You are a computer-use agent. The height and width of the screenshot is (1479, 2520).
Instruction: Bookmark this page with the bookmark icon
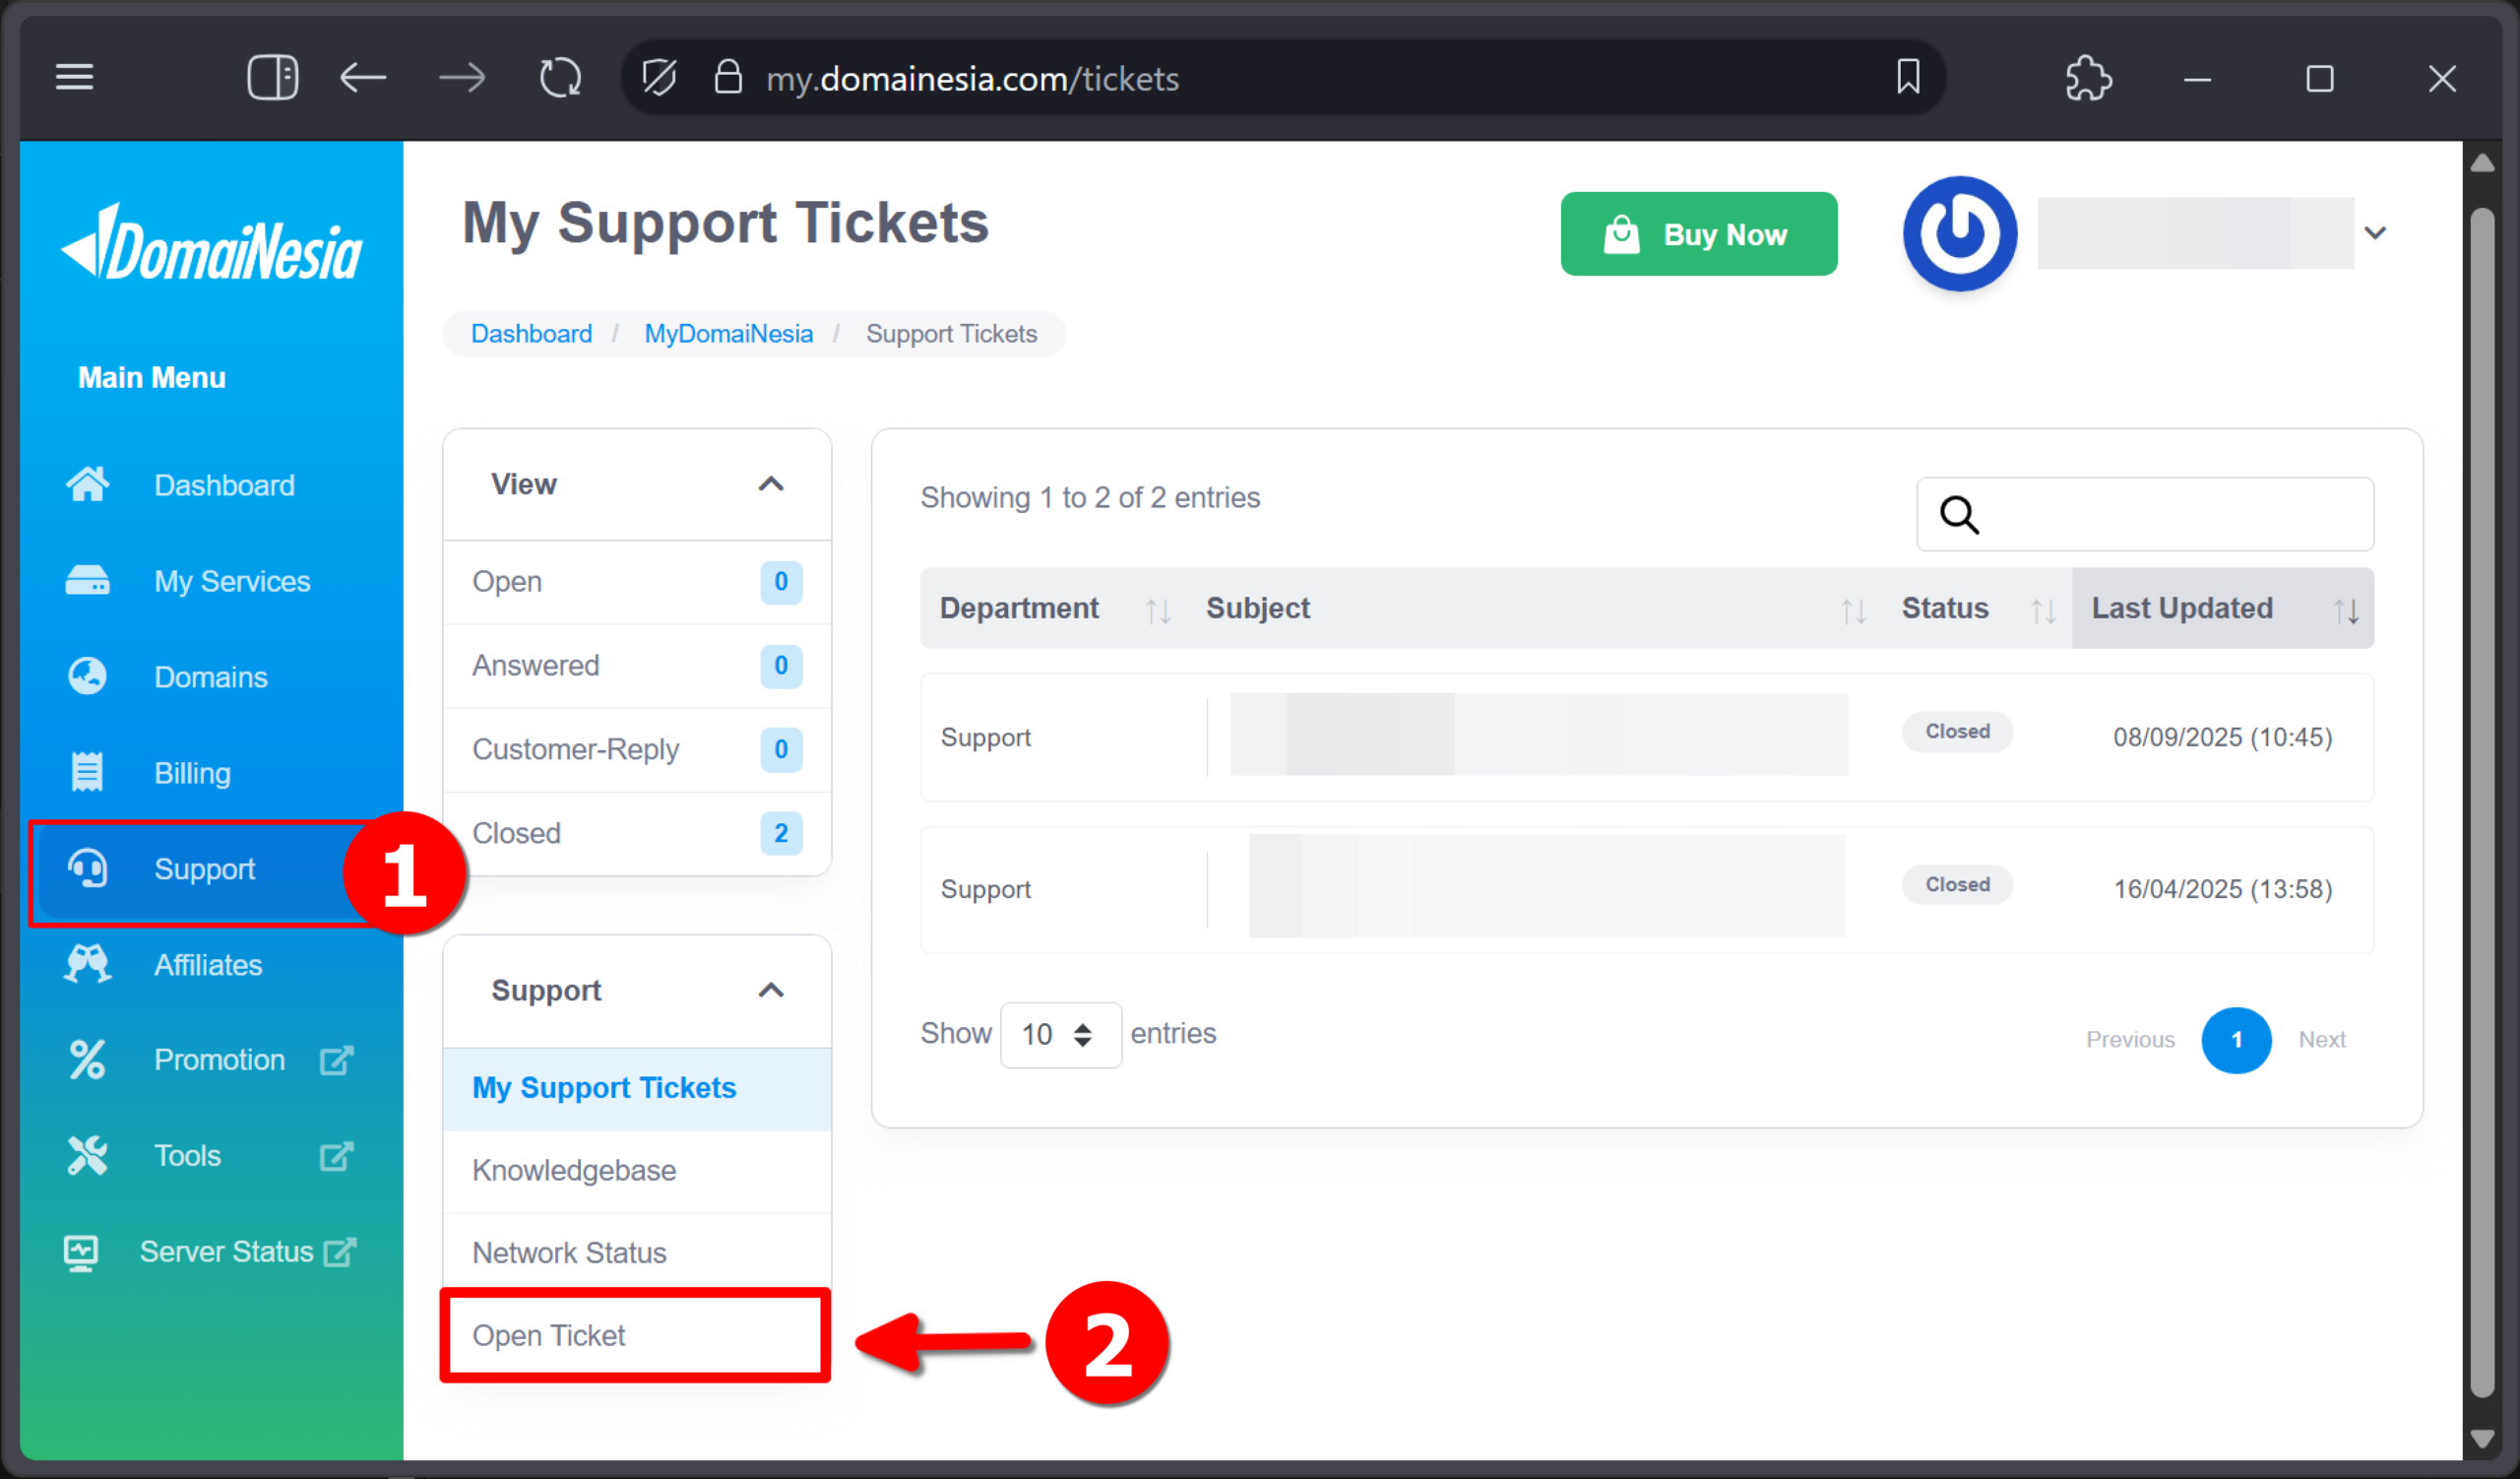point(1908,77)
